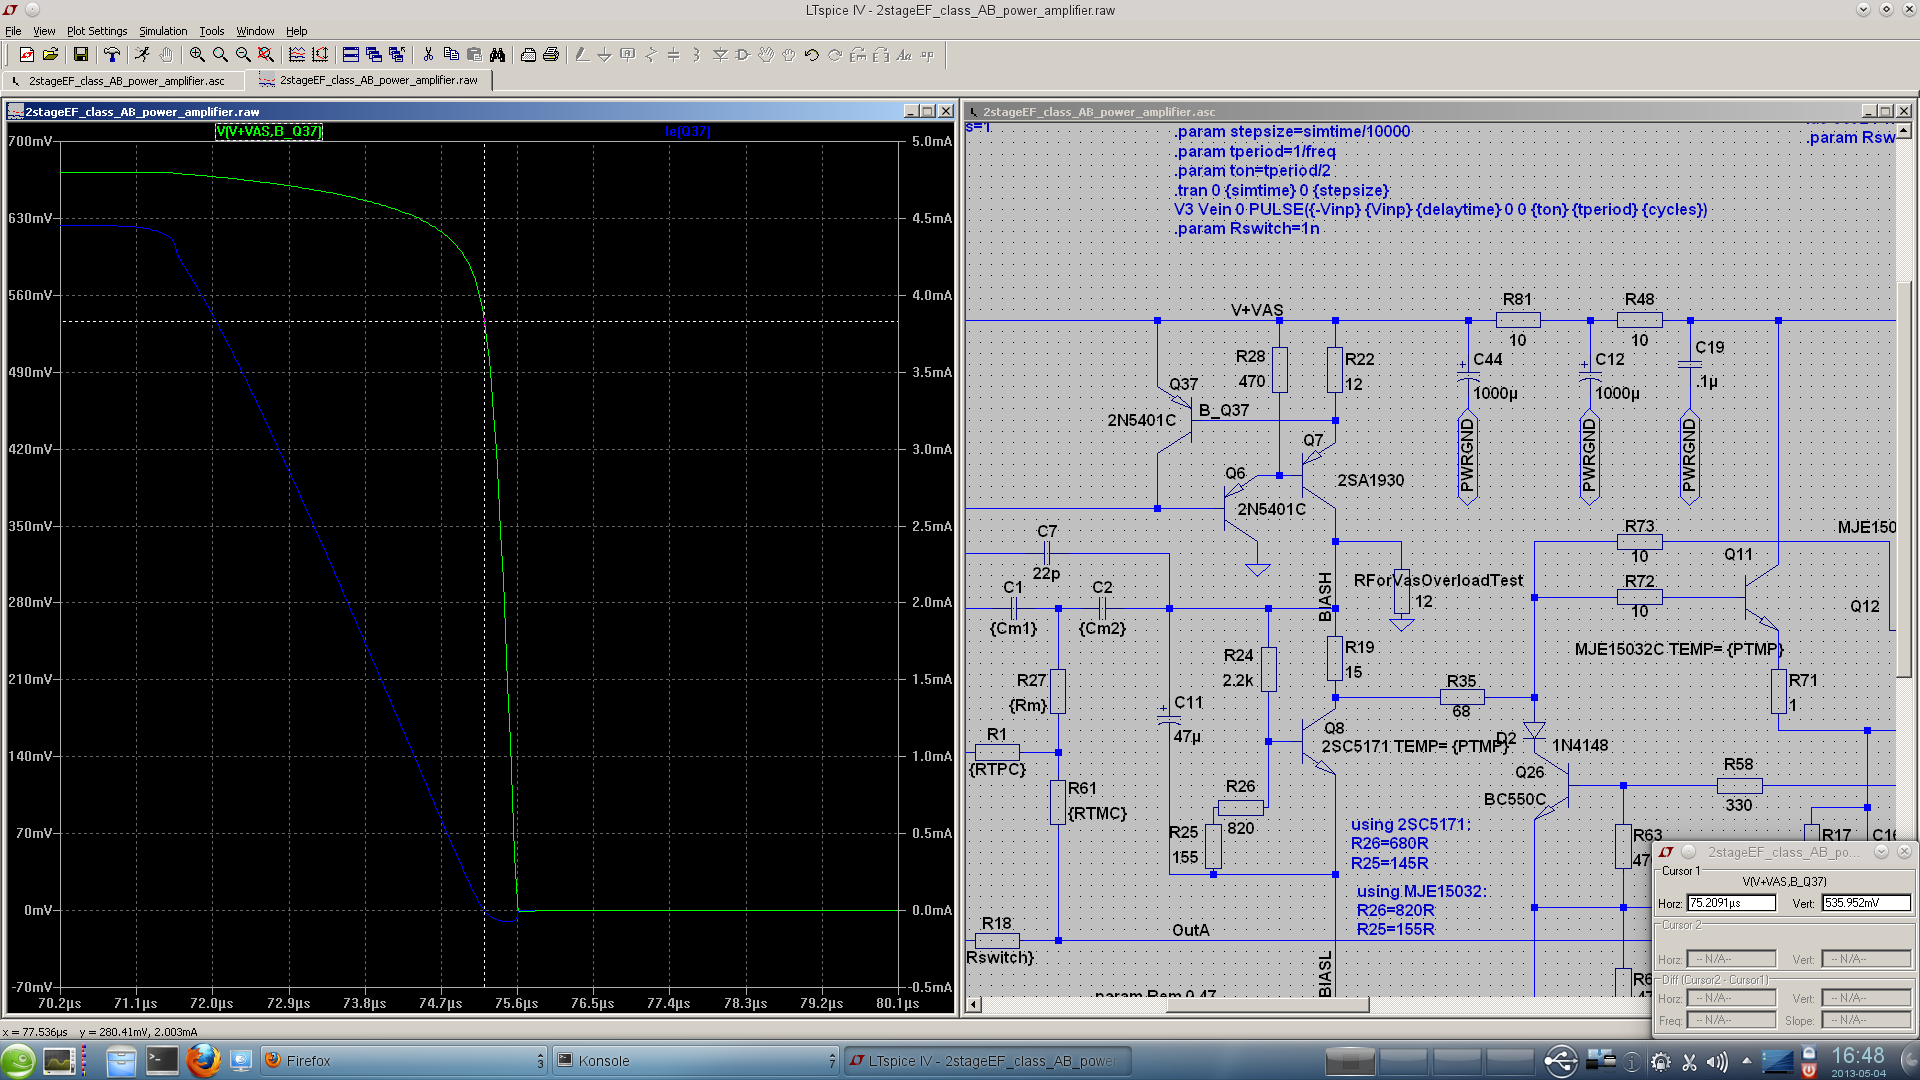Run the simulation with the running man icon
Image resolution: width=1920 pixels, height=1080 pixels.
coord(142,55)
